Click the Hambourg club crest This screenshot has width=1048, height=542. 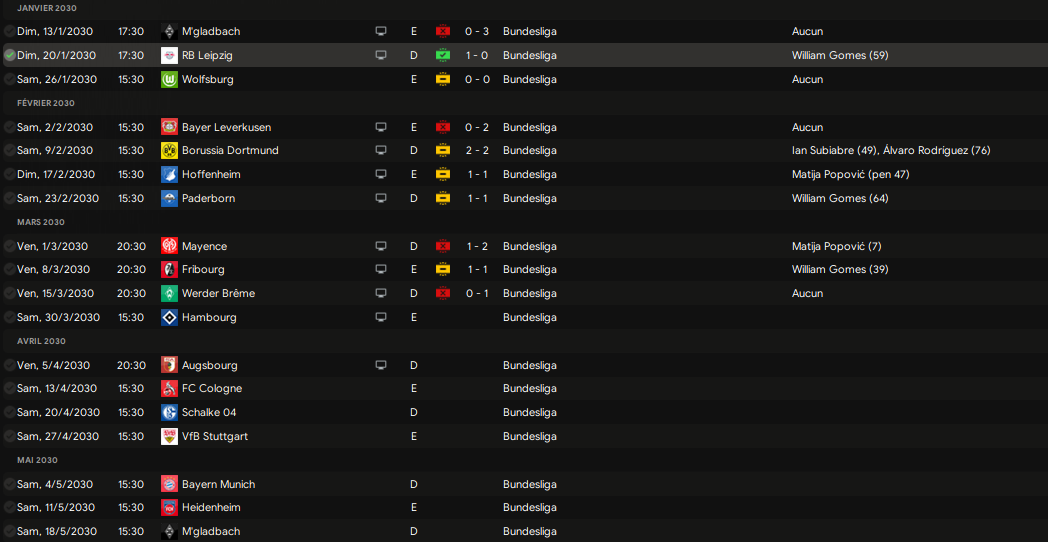point(169,317)
